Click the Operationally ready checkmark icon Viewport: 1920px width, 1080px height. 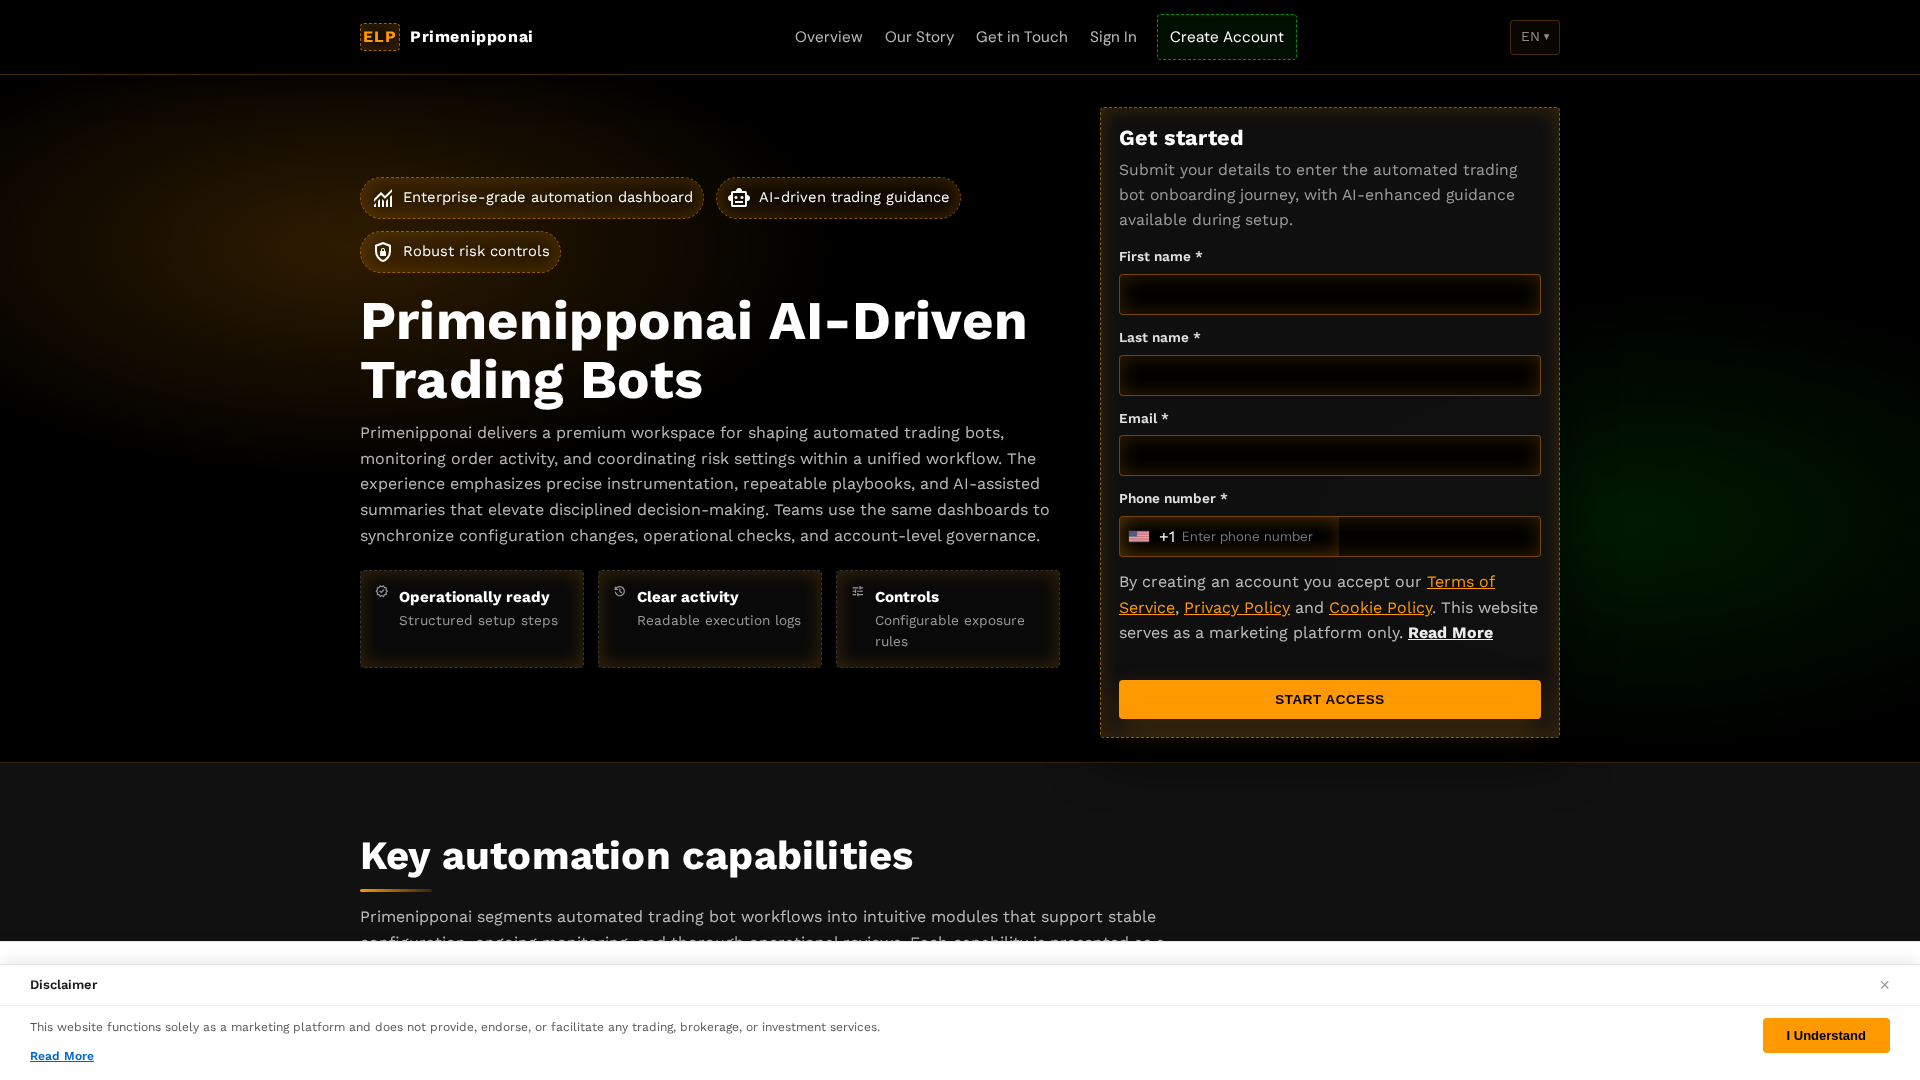tap(382, 592)
